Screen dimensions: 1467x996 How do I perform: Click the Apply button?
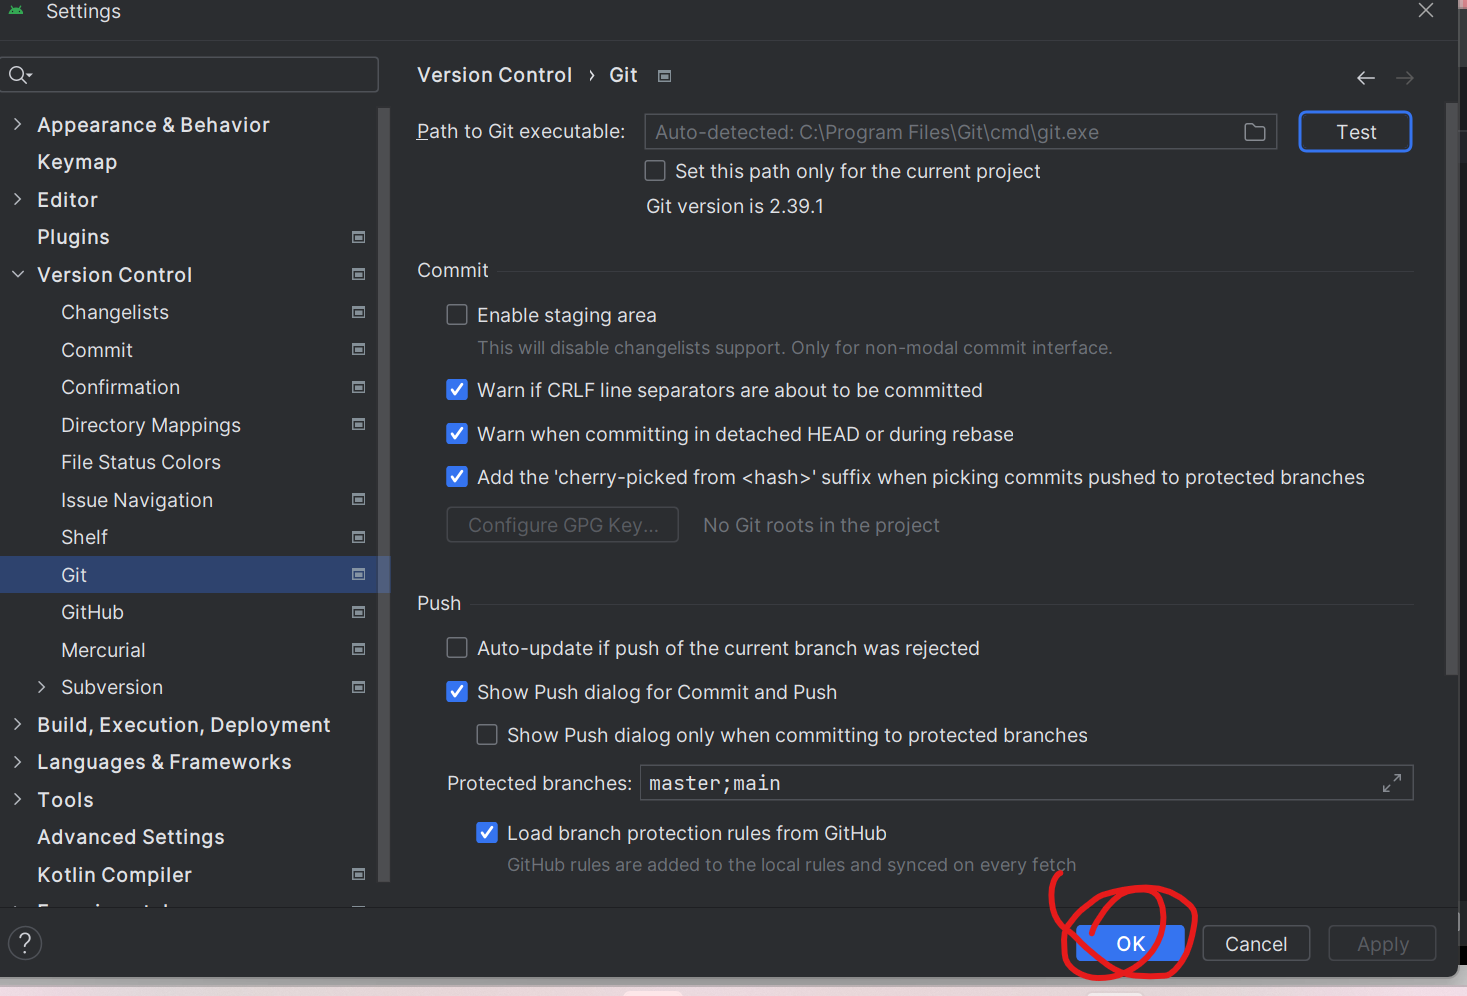click(1382, 944)
